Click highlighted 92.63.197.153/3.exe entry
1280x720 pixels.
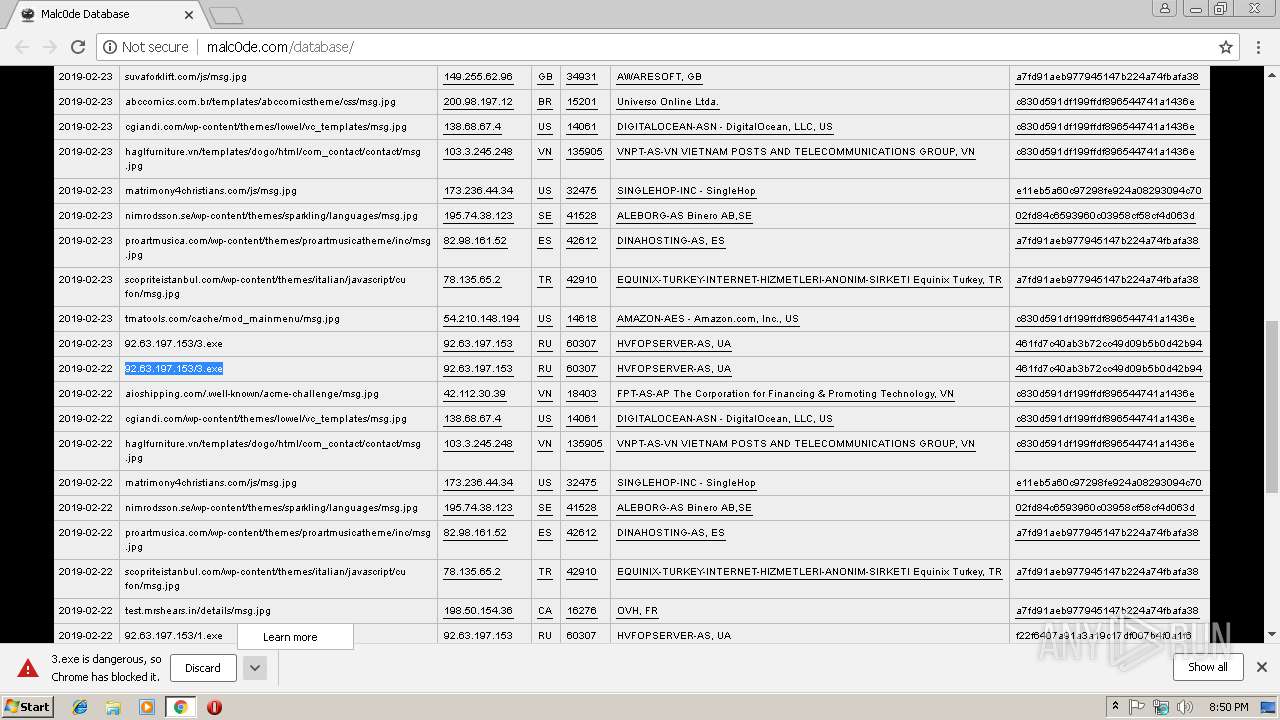pyautogui.click(x=174, y=369)
